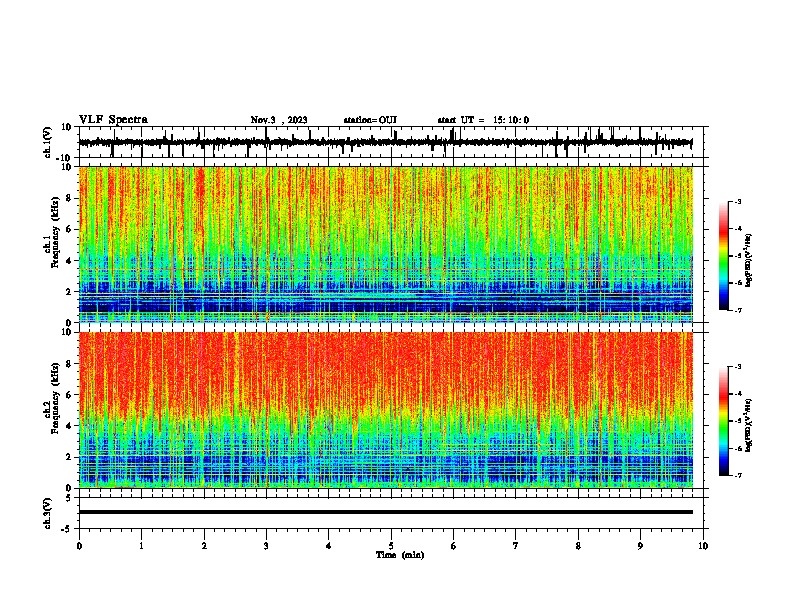
Task: Click the "-3" label on ch.1 color bar
Action: [x=737, y=202]
